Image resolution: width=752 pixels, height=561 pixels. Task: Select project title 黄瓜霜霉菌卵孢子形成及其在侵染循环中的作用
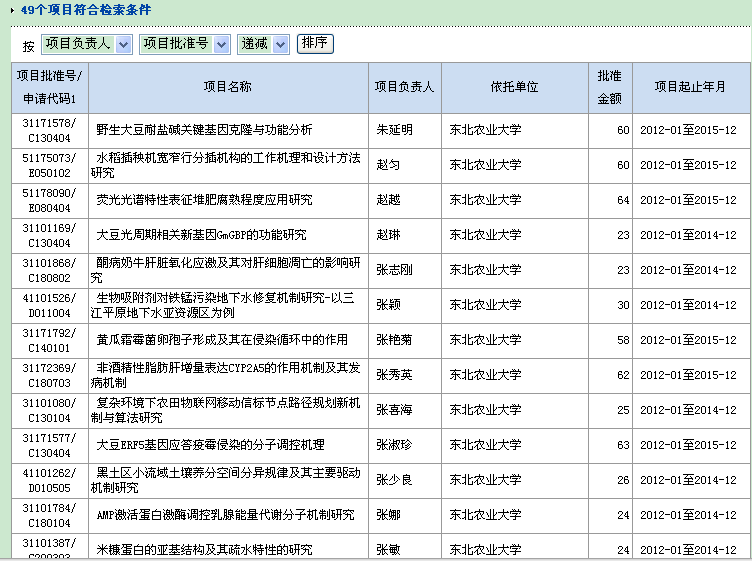(x=222, y=340)
